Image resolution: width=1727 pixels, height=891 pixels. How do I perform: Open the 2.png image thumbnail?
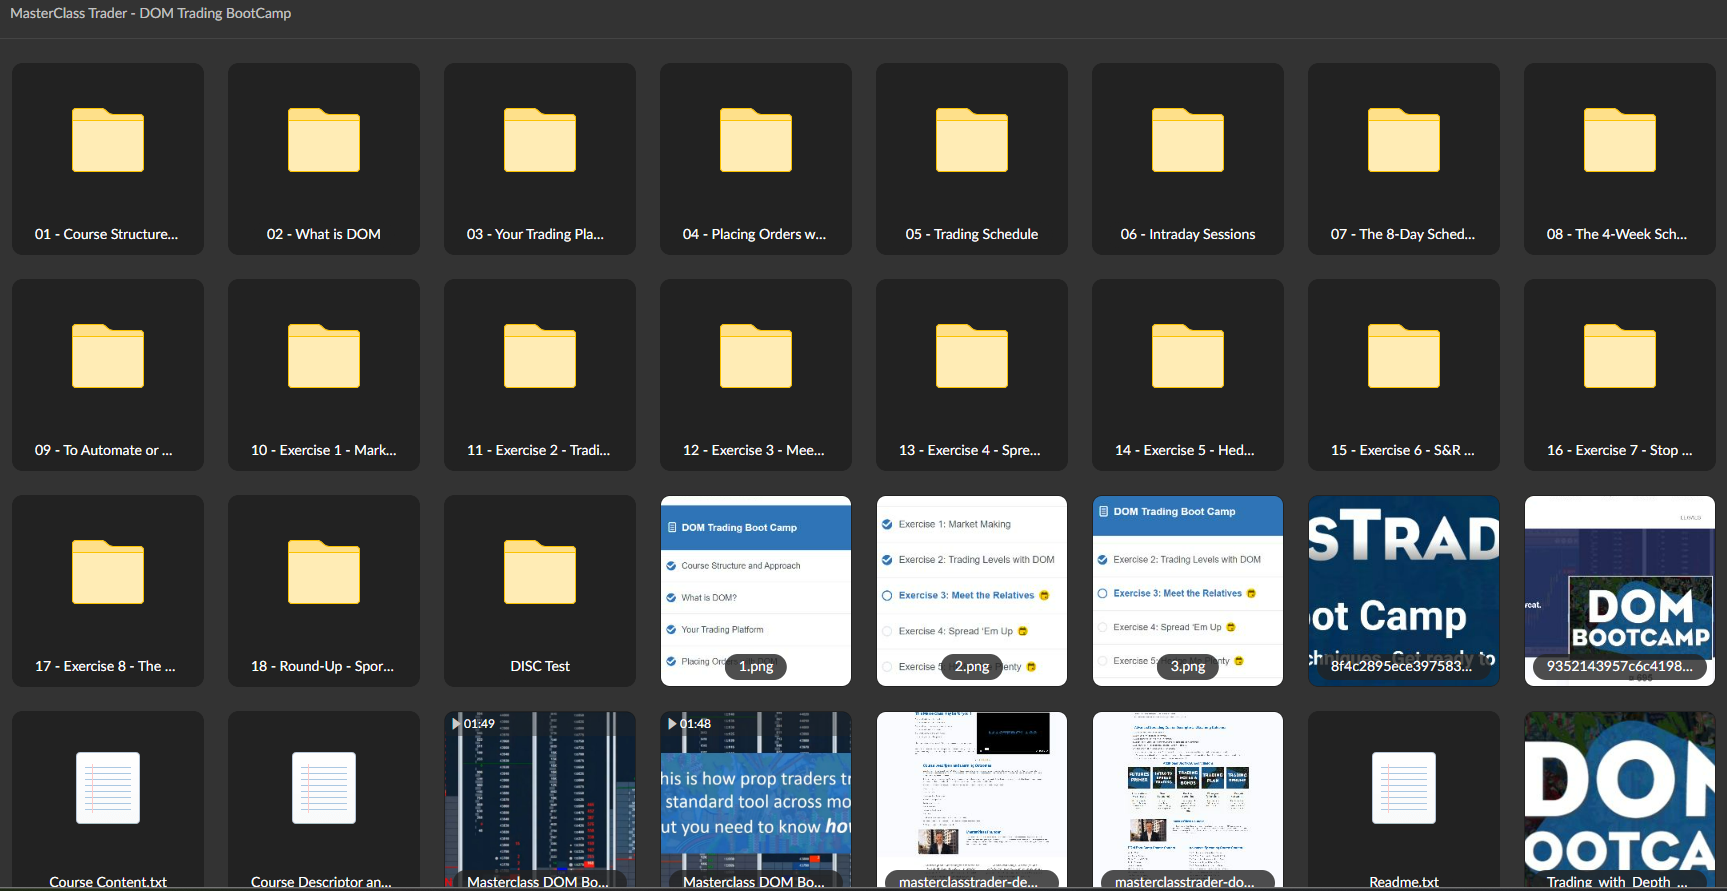972,591
